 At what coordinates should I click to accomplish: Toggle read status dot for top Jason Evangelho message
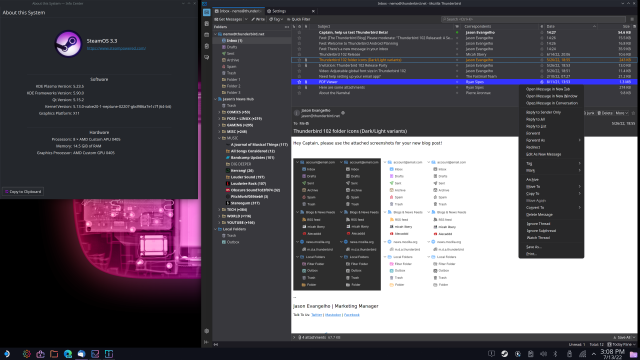pyautogui.click(x=457, y=32)
